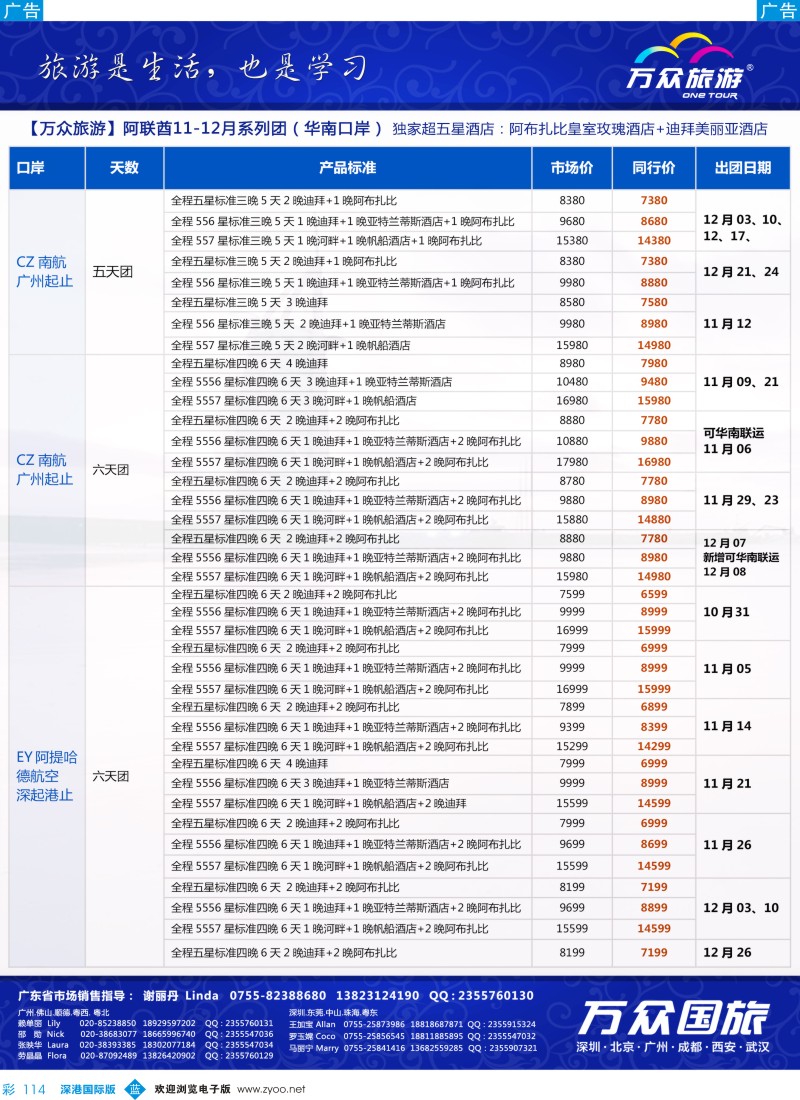Screen dimensions: 800x1100
Task: Click the 深港国际版 label at the bottom
Action: tap(88, 1089)
